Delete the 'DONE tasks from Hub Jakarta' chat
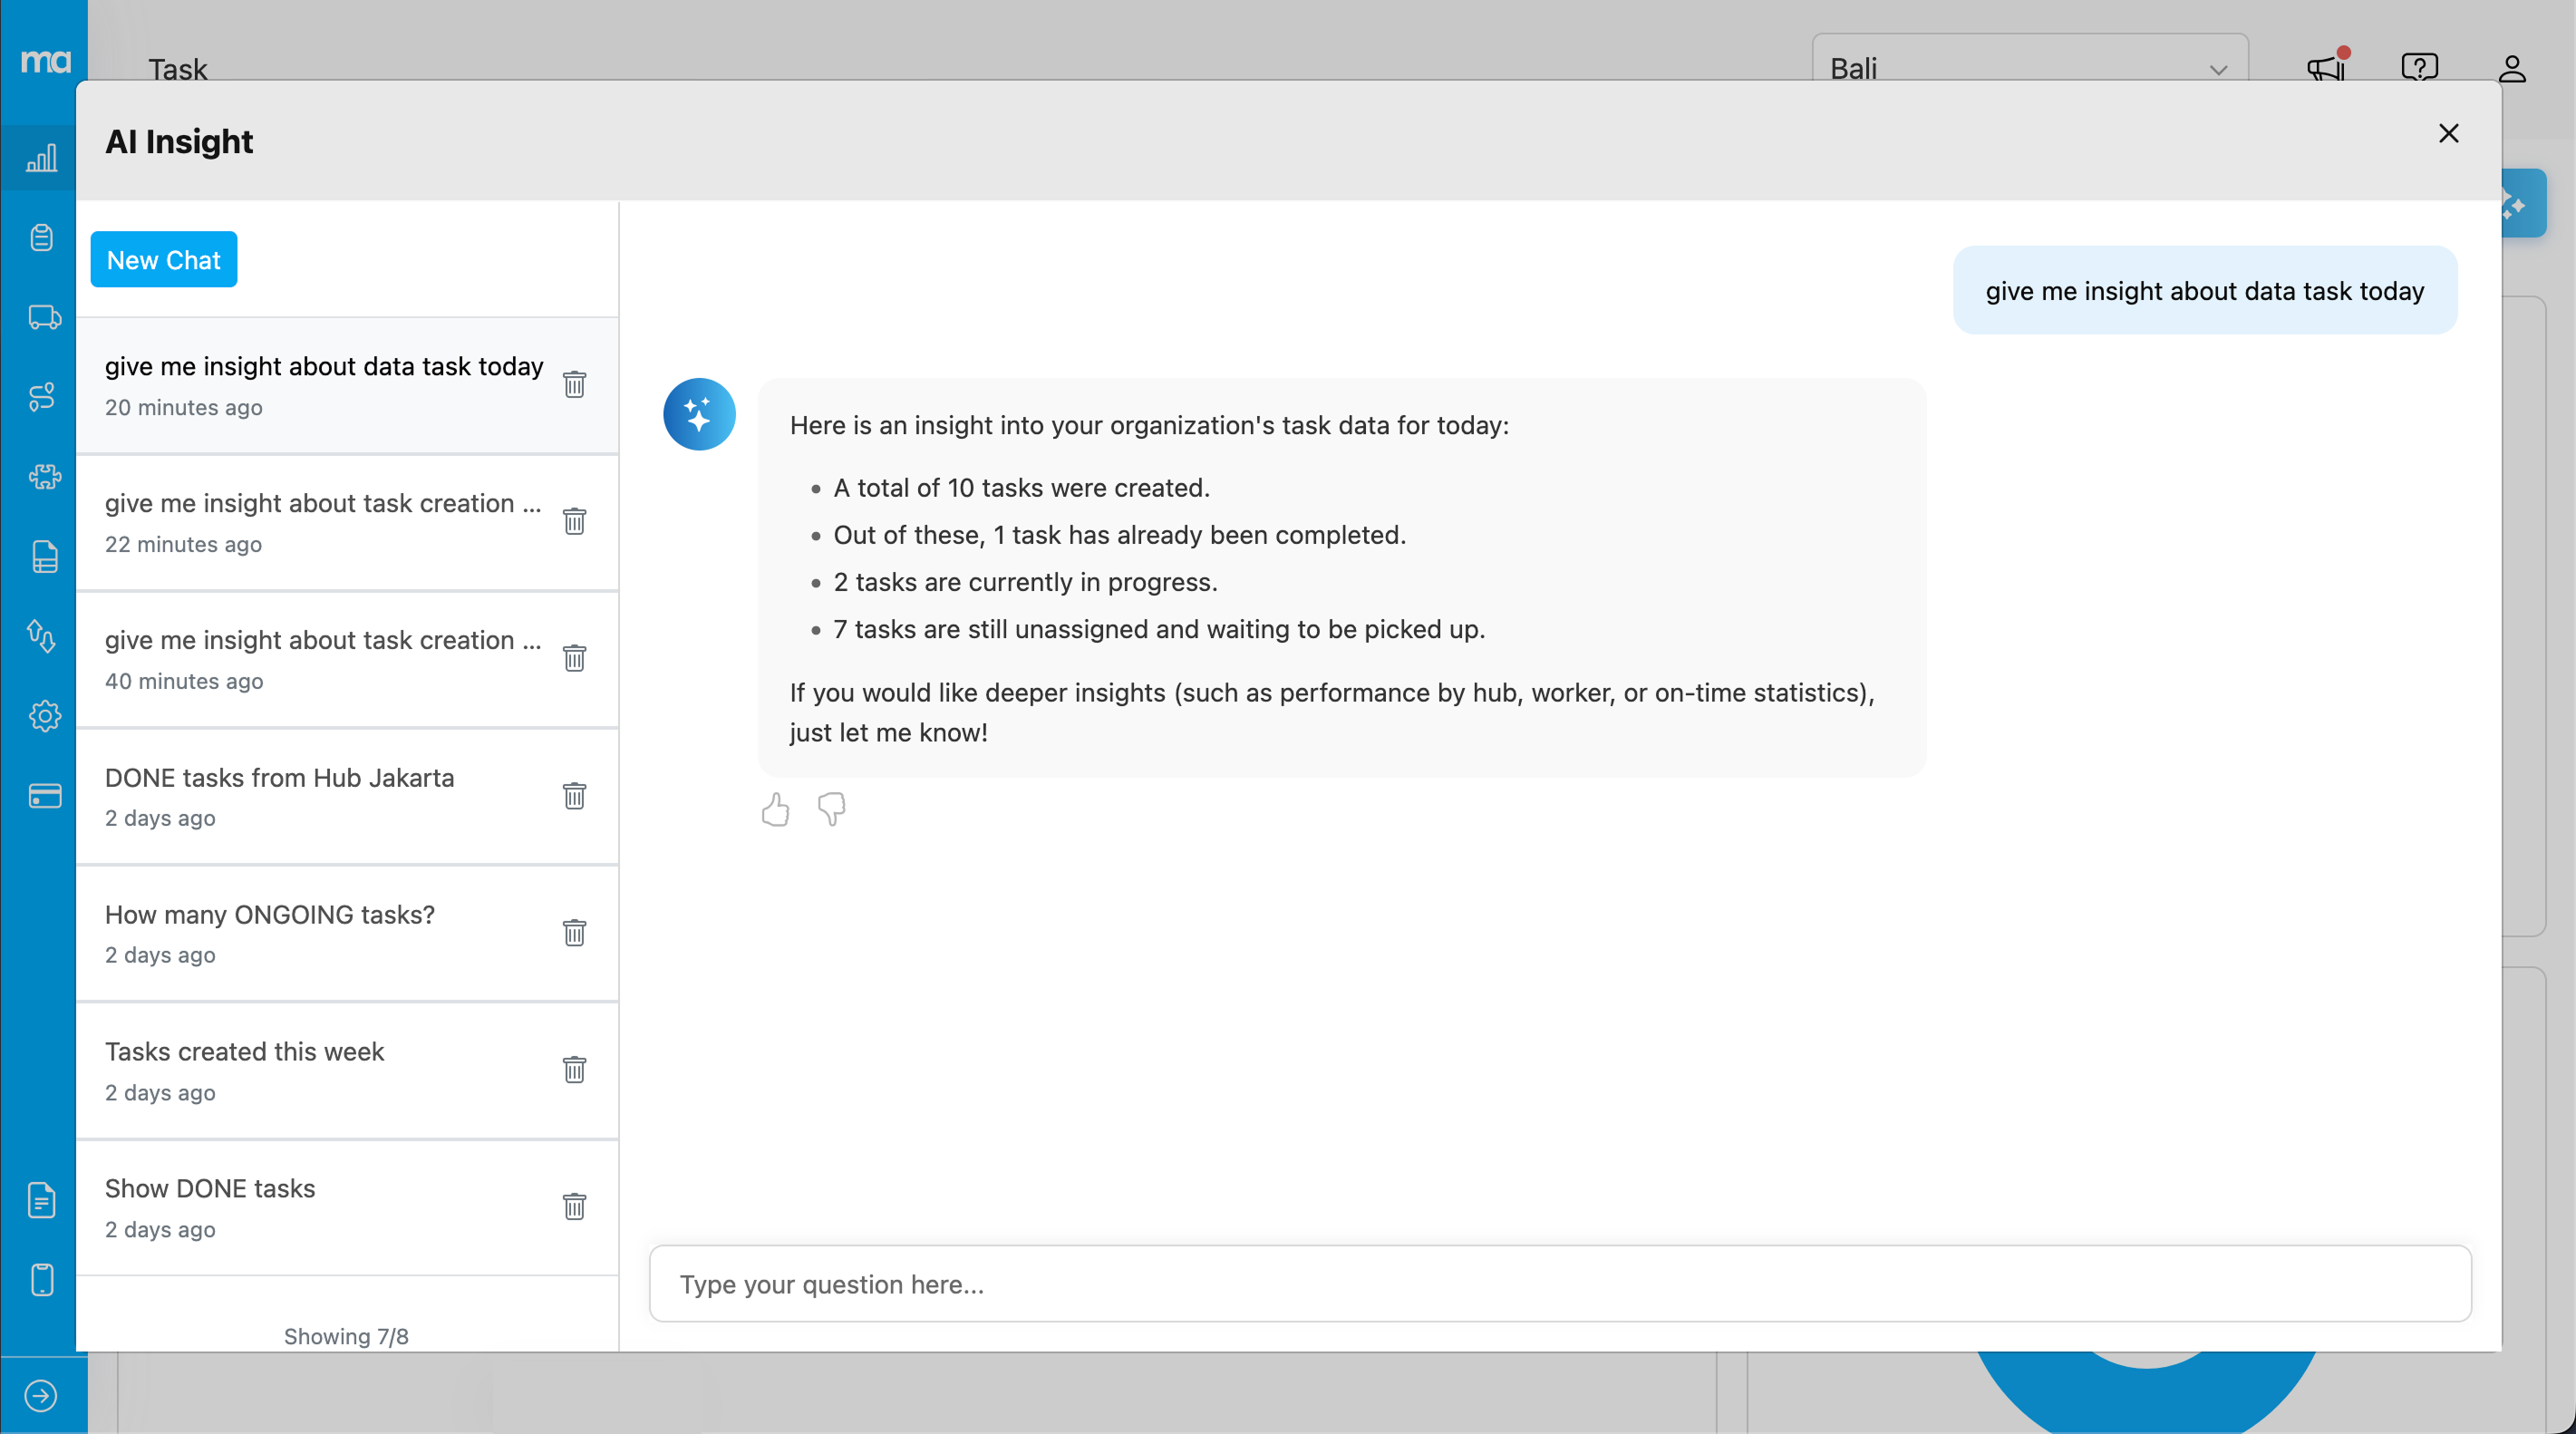The height and width of the screenshot is (1434, 2576). (574, 796)
